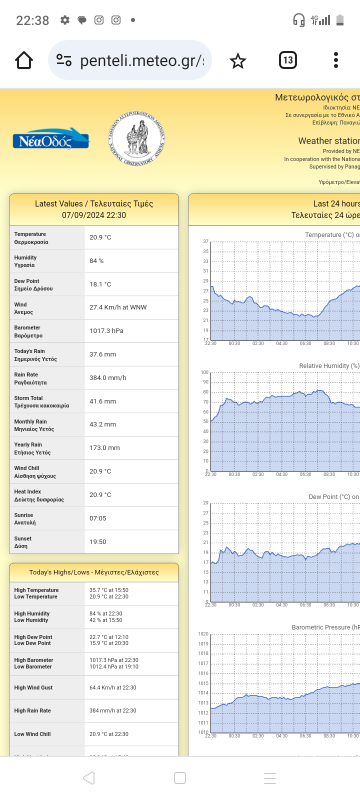360x800 pixels.
Task: Select sunset time 19:50
Action: pos(98,542)
